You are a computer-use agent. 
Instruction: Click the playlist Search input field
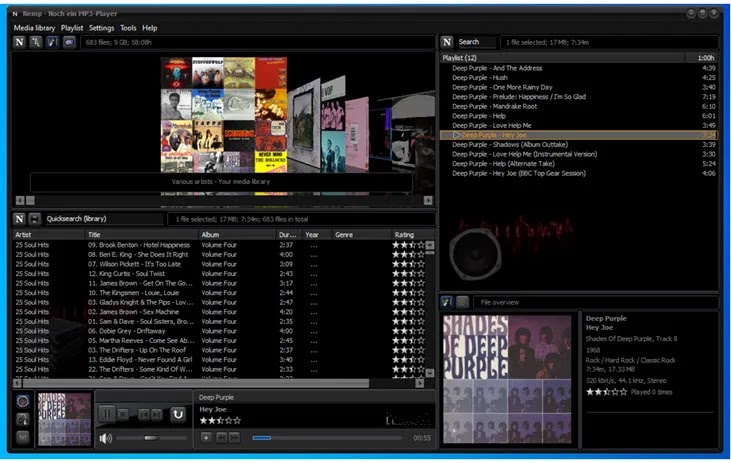476,42
